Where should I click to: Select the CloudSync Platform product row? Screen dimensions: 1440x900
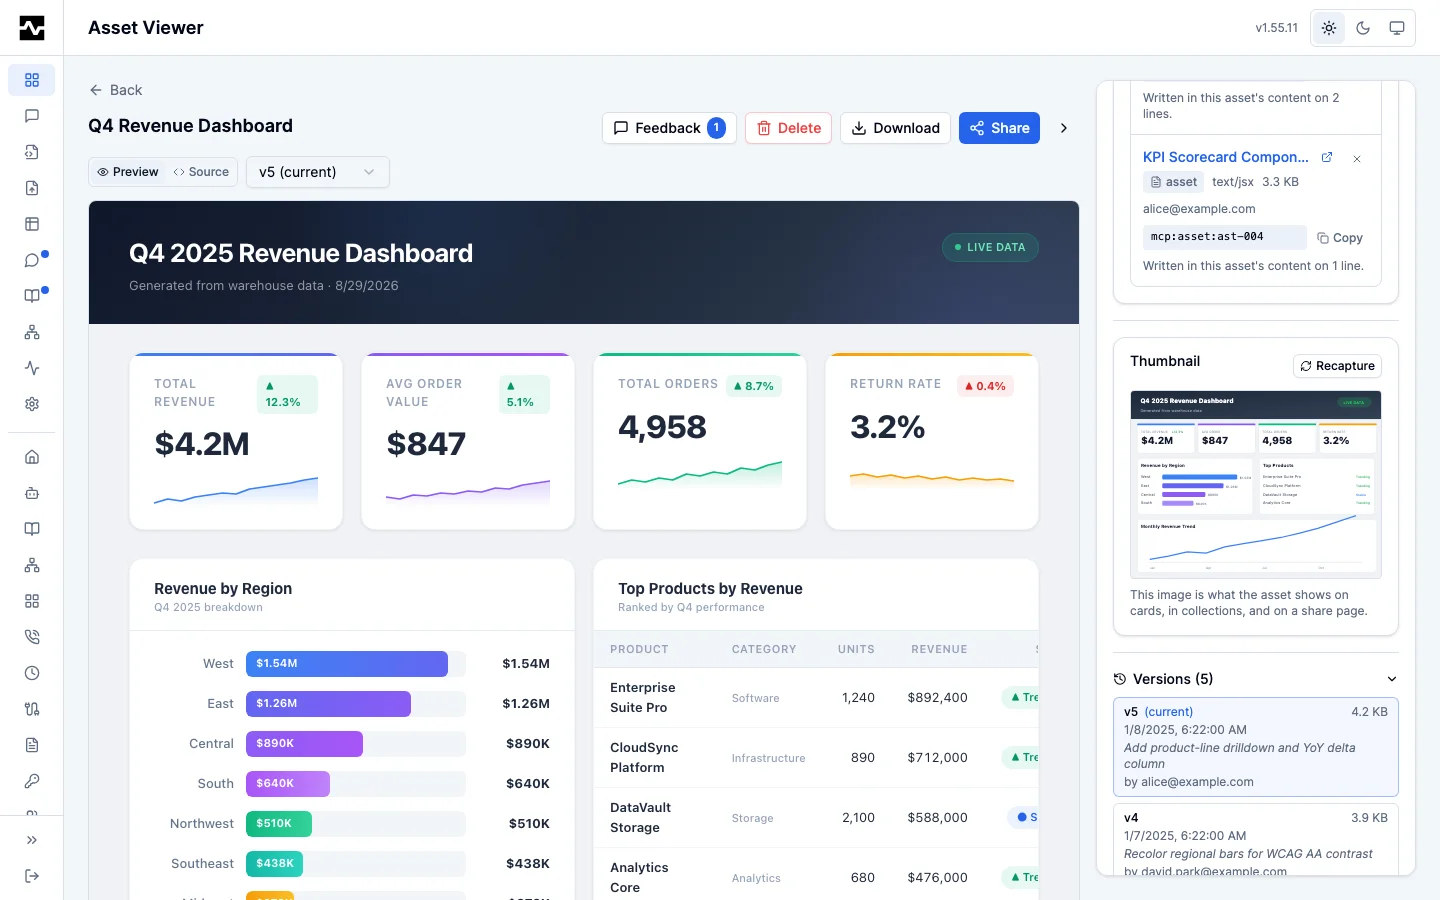tap(816, 758)
